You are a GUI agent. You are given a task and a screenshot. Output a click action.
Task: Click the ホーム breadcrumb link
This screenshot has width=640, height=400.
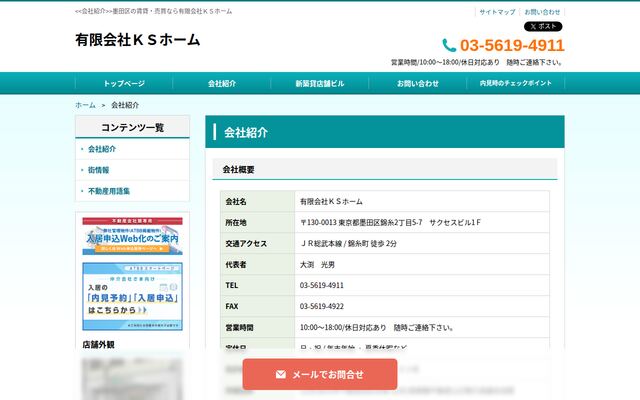(85, 105)
